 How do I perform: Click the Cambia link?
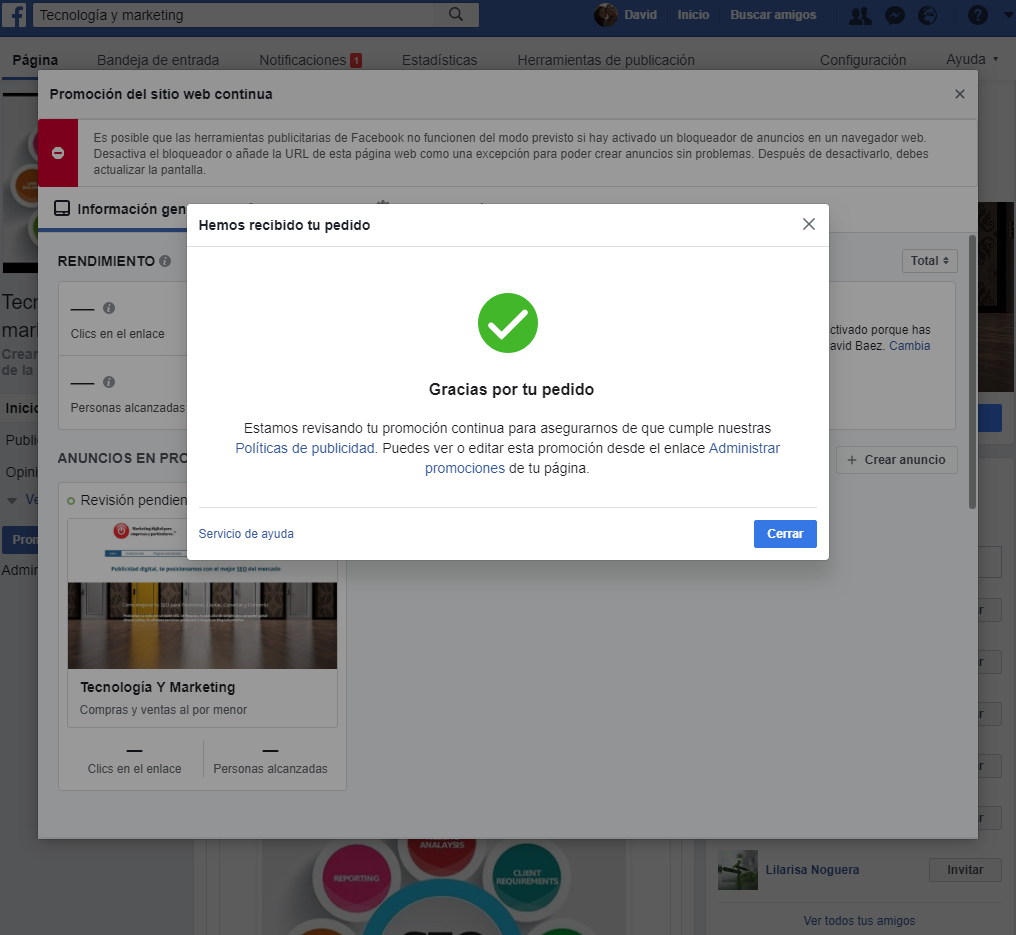pyautogui.click(x=909, y=345)
